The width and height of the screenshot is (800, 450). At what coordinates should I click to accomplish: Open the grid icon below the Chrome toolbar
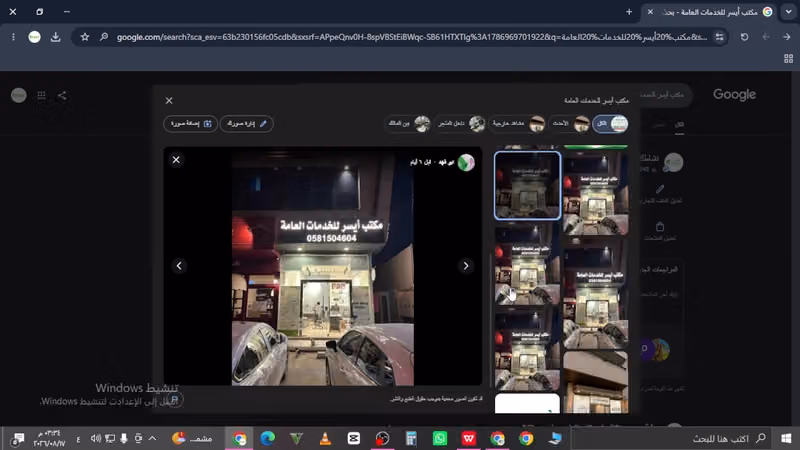pos(788,59)
